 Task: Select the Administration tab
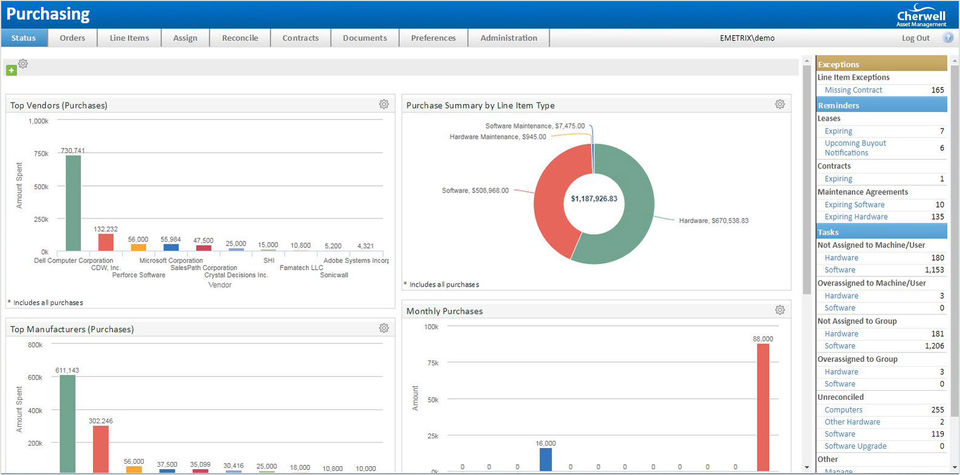[x=508, y=38]
